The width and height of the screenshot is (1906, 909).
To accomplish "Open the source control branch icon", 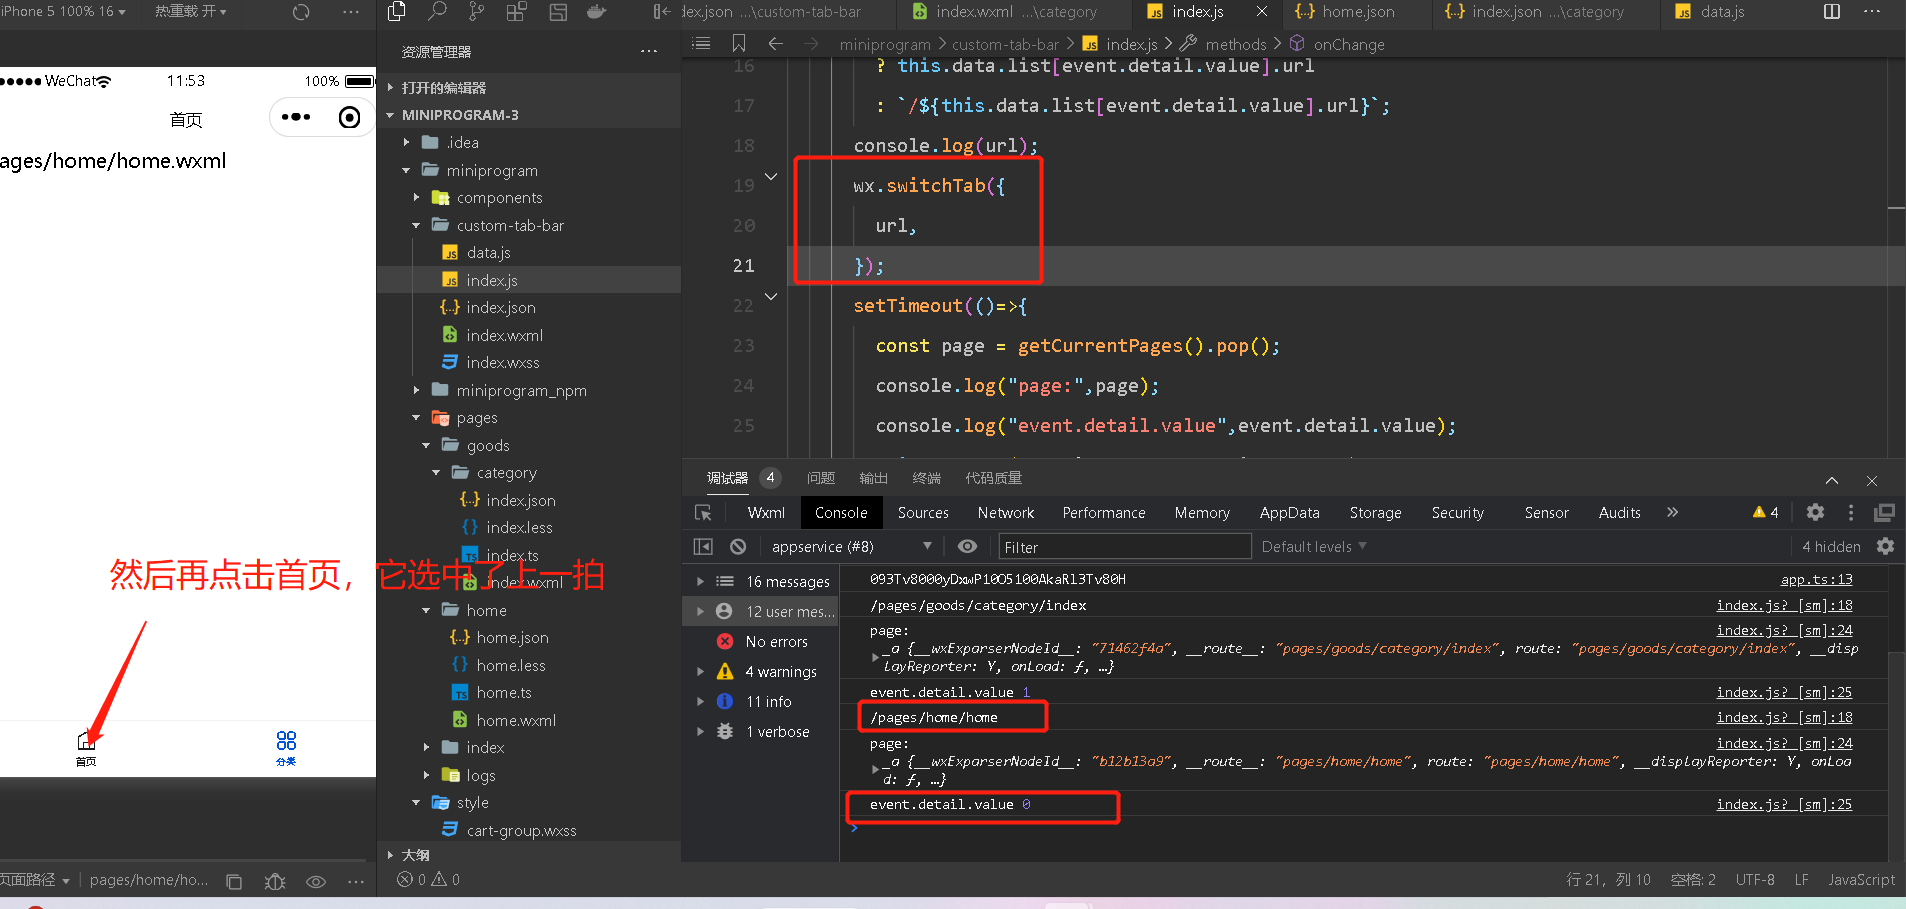I will tap(477, 12).
